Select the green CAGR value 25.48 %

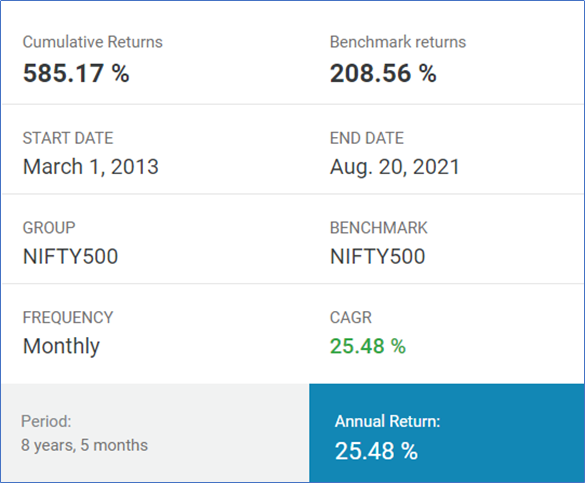368,346
